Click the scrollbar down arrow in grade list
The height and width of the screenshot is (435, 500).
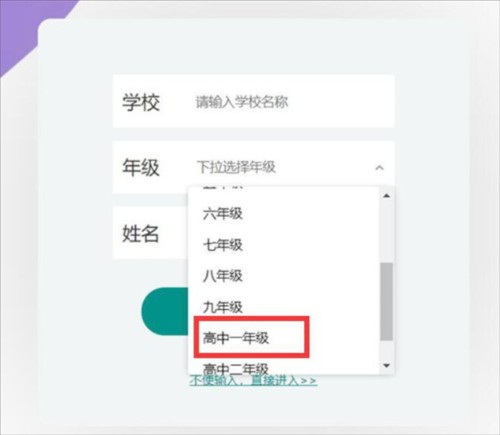[387, 366]
